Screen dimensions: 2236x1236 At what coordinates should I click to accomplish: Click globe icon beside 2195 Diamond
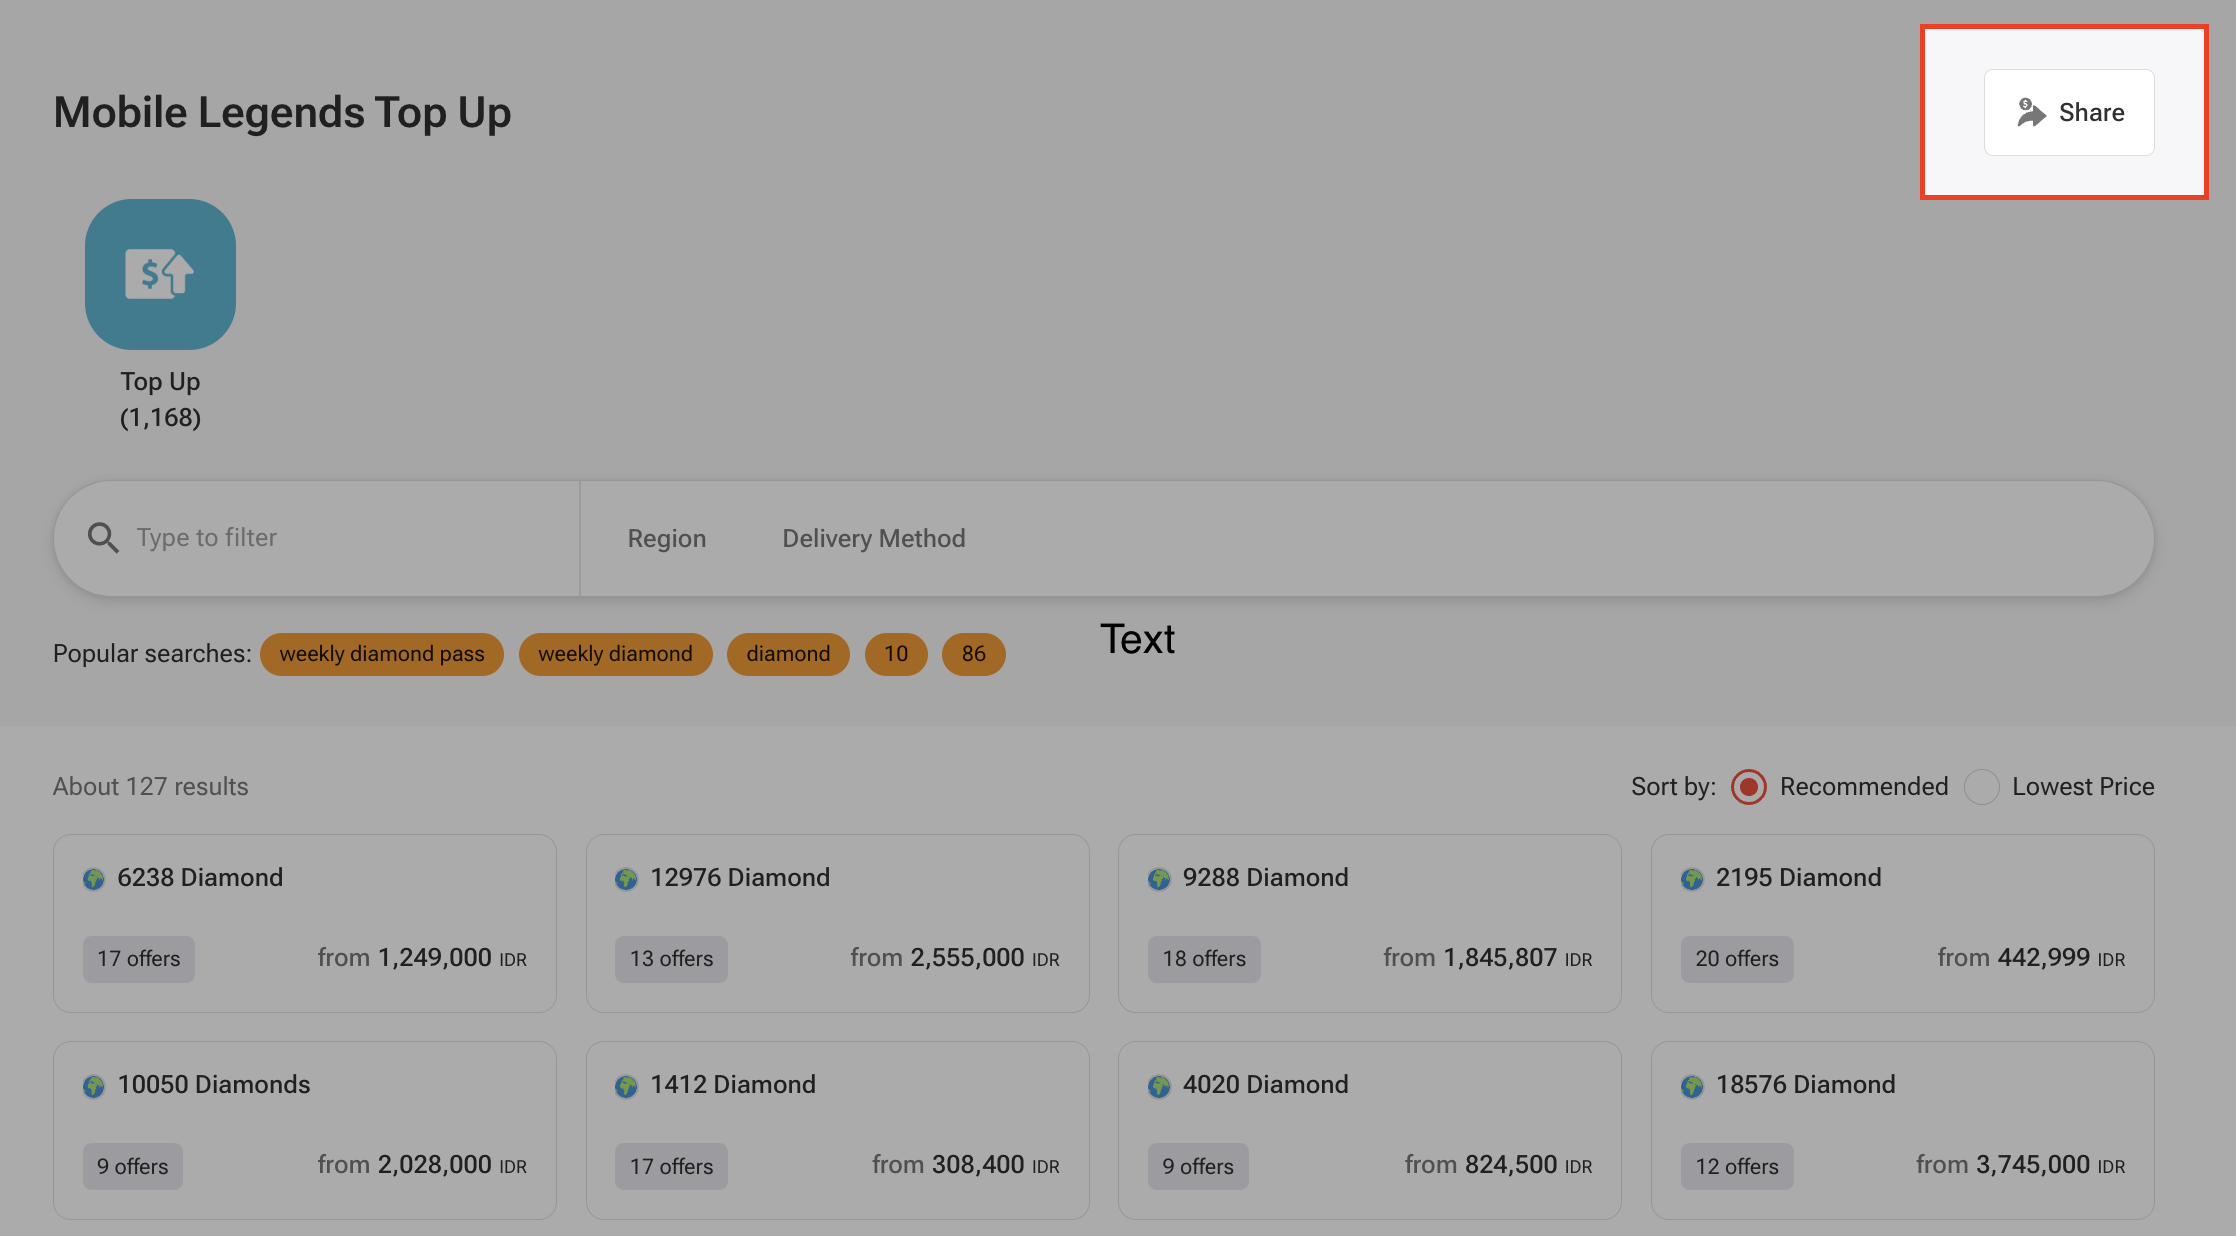[1692, 879]
